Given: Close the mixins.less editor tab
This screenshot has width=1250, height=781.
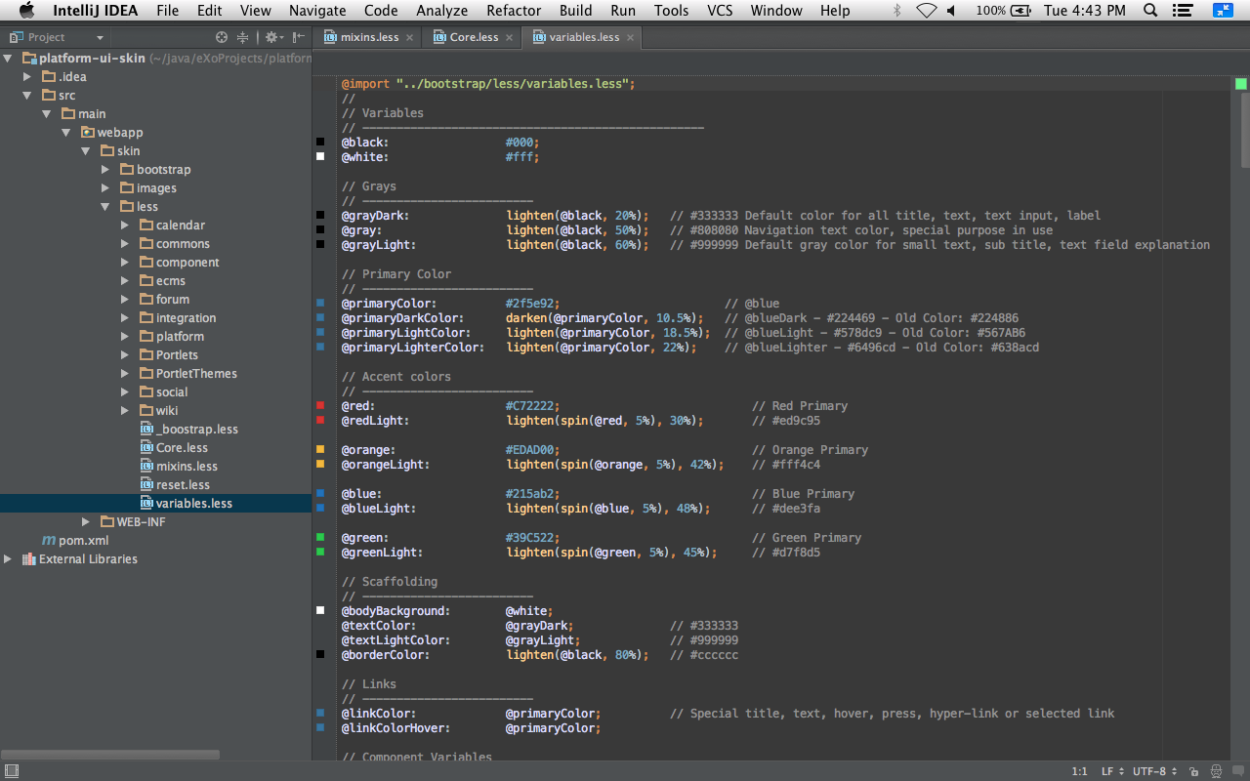Looking at the screenshot, I should pos(407,37).
